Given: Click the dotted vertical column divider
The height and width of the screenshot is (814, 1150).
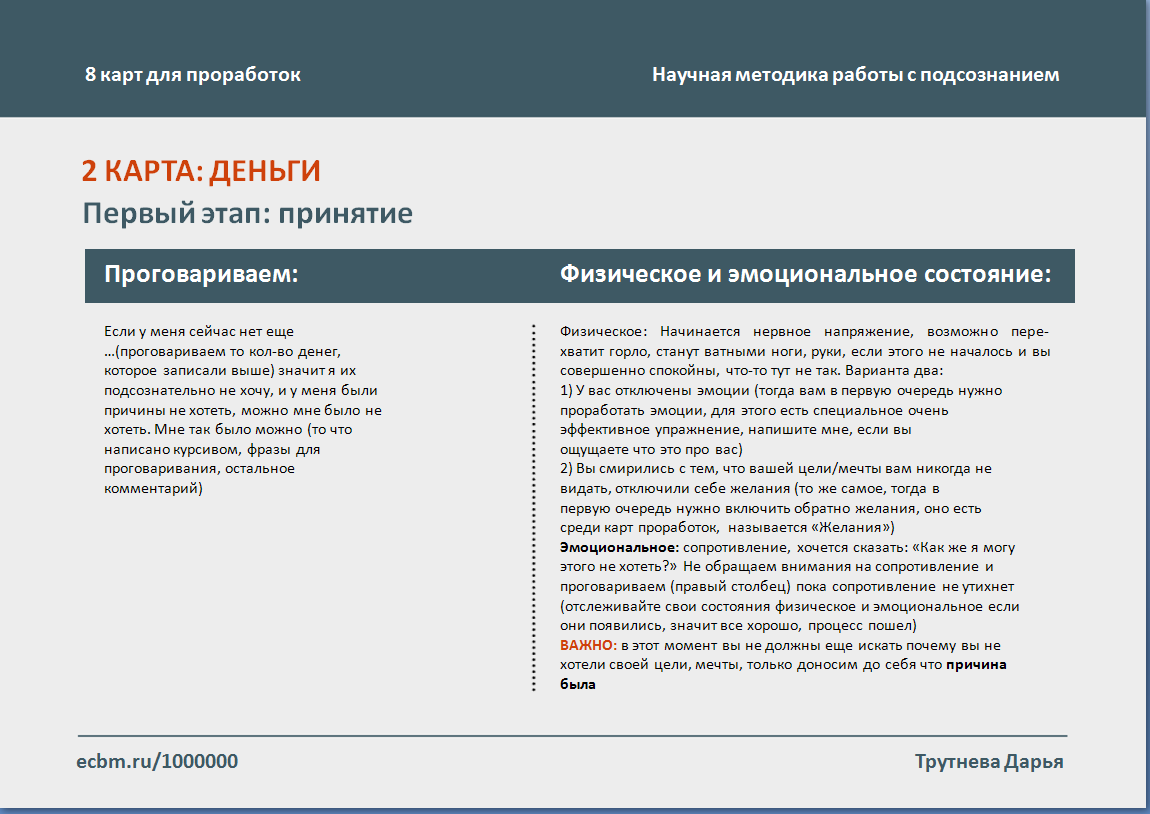Looking at the screenshot, I should click(534, 508).
